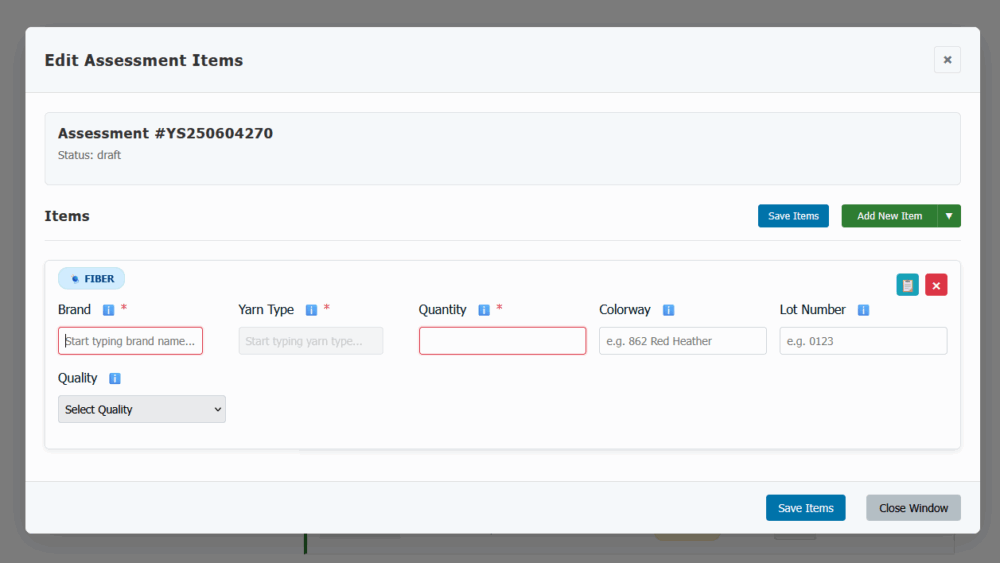Open the Select Quality dropdown
1000x563 pixels.
click(x=142, y=409)
